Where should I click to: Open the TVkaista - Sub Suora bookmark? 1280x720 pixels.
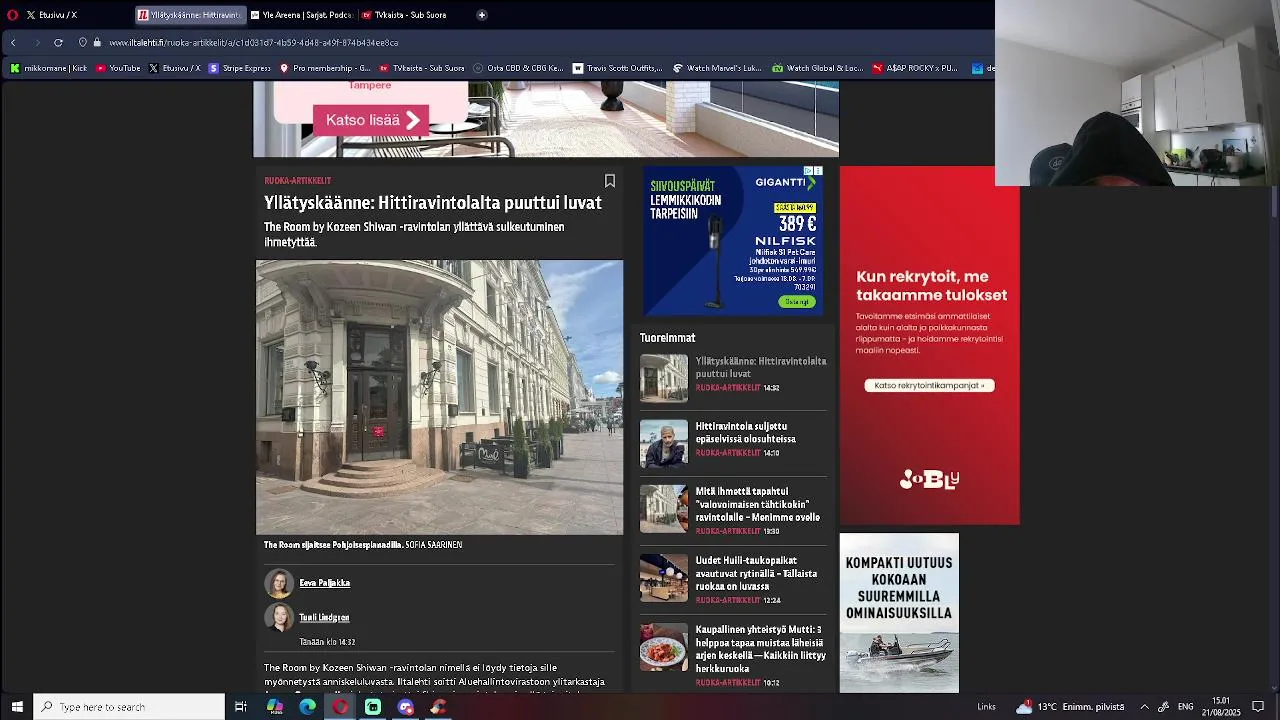[x=422, y=68]
